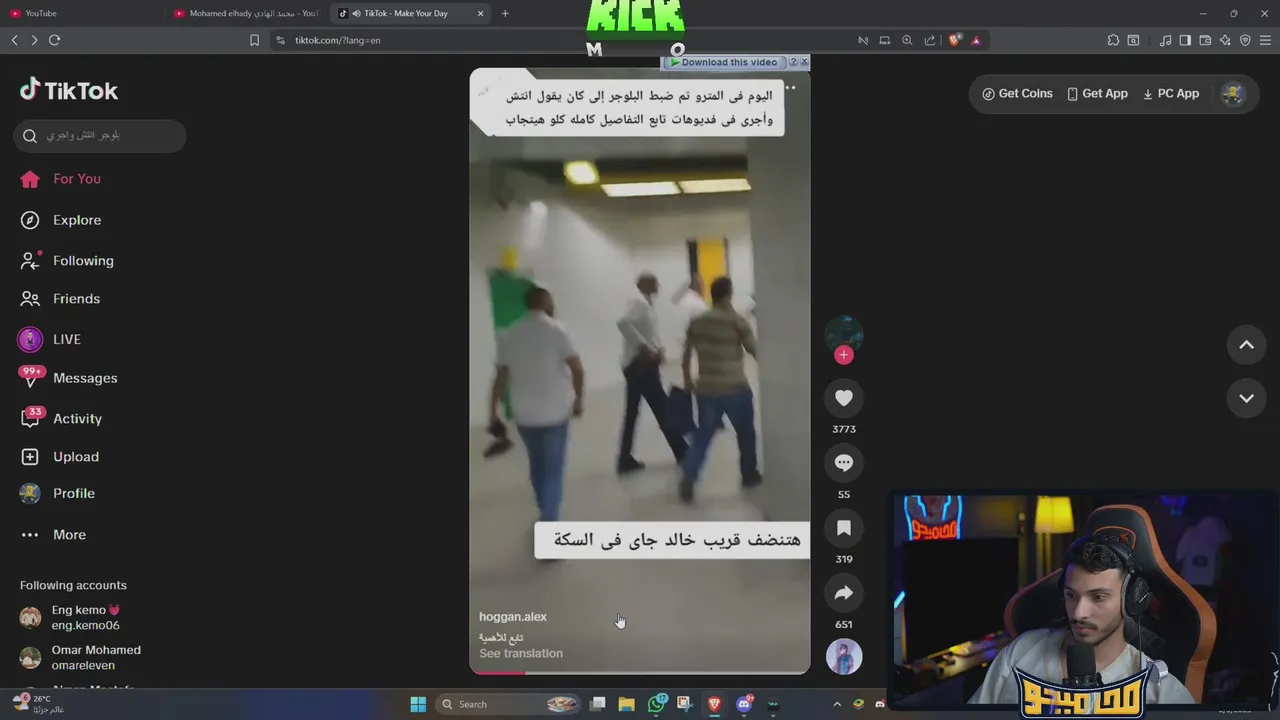The image size is (1280, 720).
Task: Toggle the browser sidebar panel
Action: pos(1185,40)
